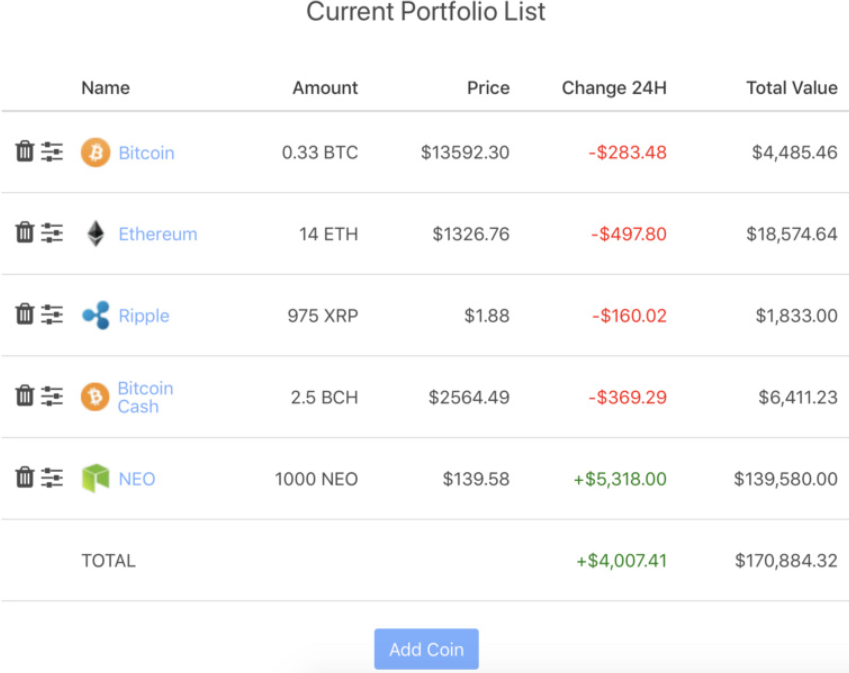Delete the Ripple row via trash icon
Image resolution: width=849 pixels, height=673 pixels.
tap(24, 314)
